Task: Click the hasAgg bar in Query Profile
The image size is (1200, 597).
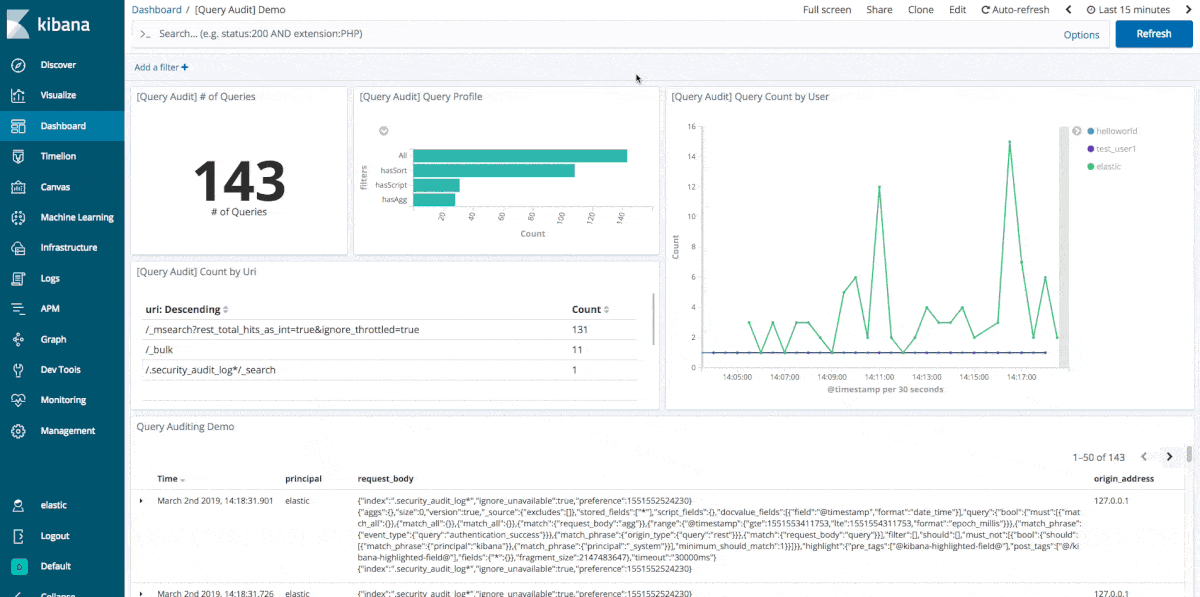Action: pos(434,200)
